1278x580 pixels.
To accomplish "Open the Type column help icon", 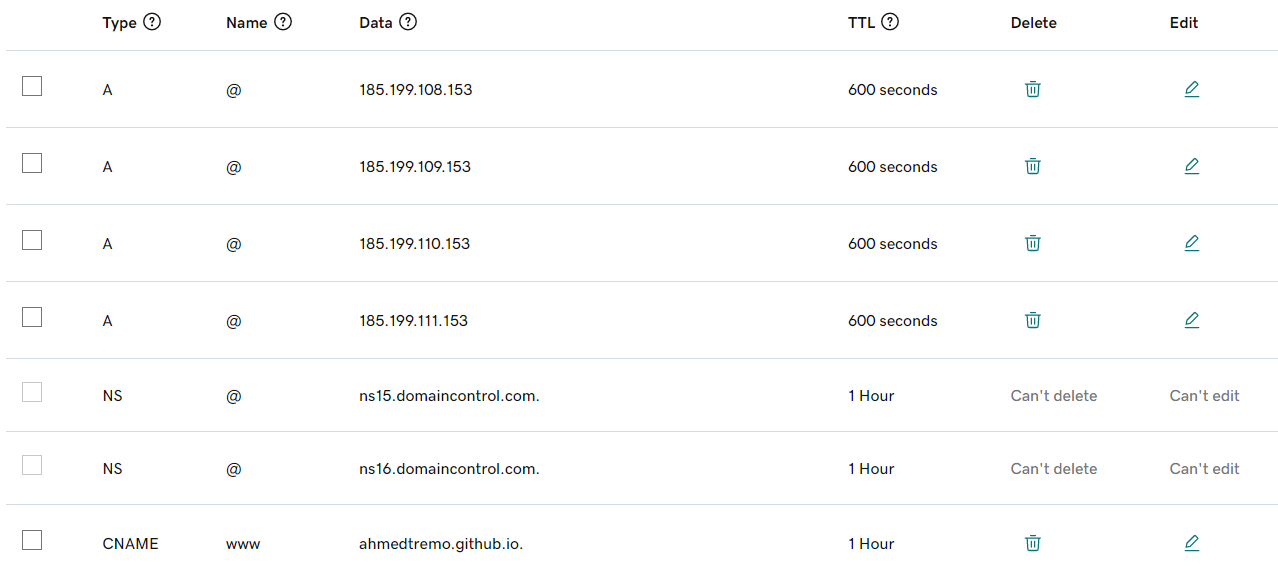I will coord(152,22).
